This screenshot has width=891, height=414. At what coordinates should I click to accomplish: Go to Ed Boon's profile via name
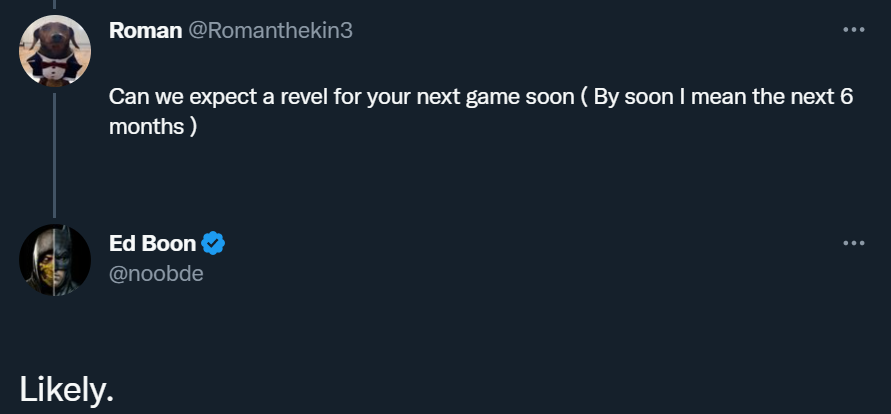coord(152,243)
